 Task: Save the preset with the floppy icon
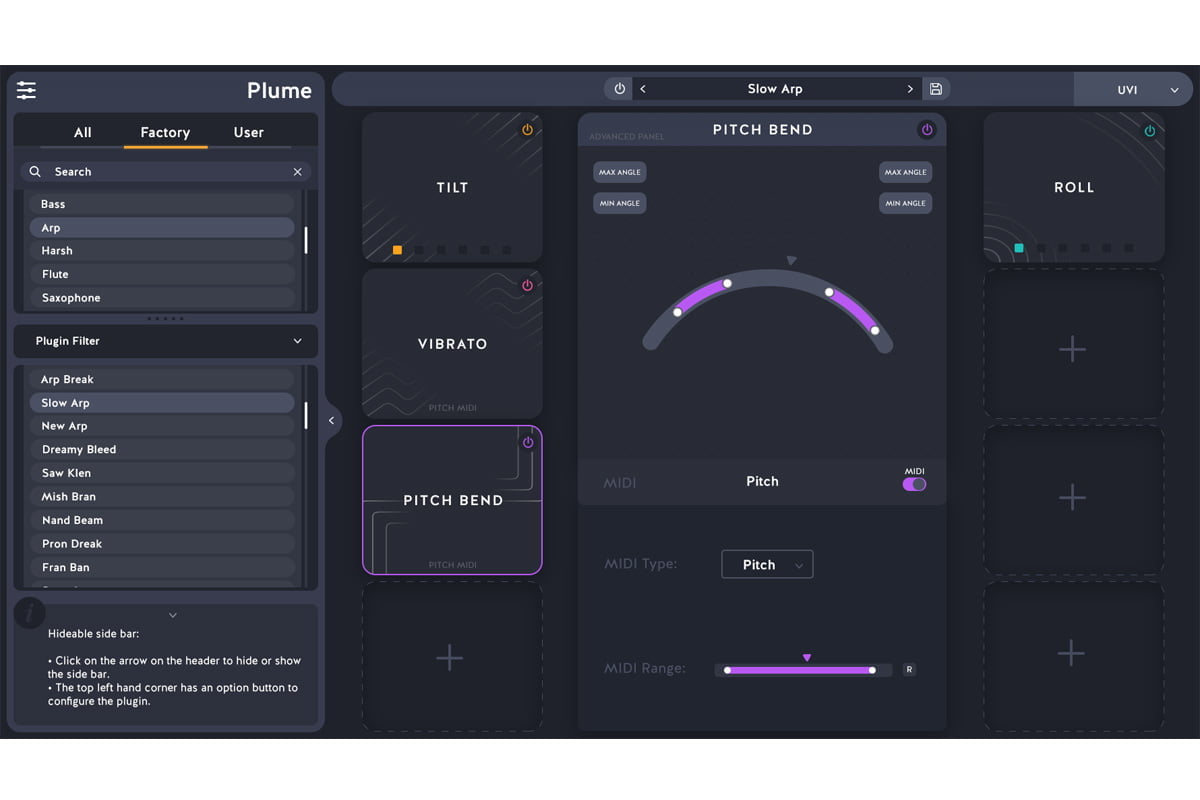936,89
